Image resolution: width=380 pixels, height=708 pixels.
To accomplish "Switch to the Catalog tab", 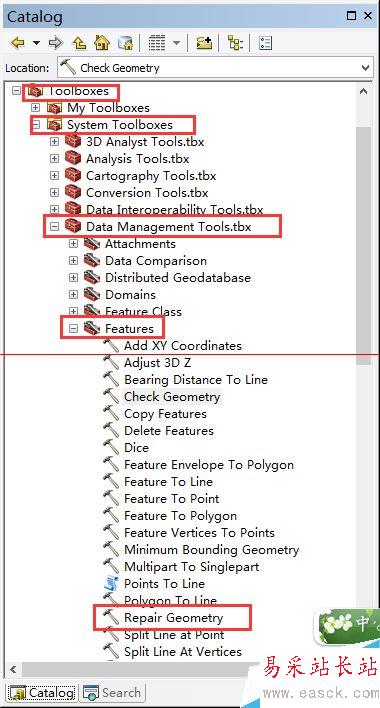I will (x=42, y=693).
